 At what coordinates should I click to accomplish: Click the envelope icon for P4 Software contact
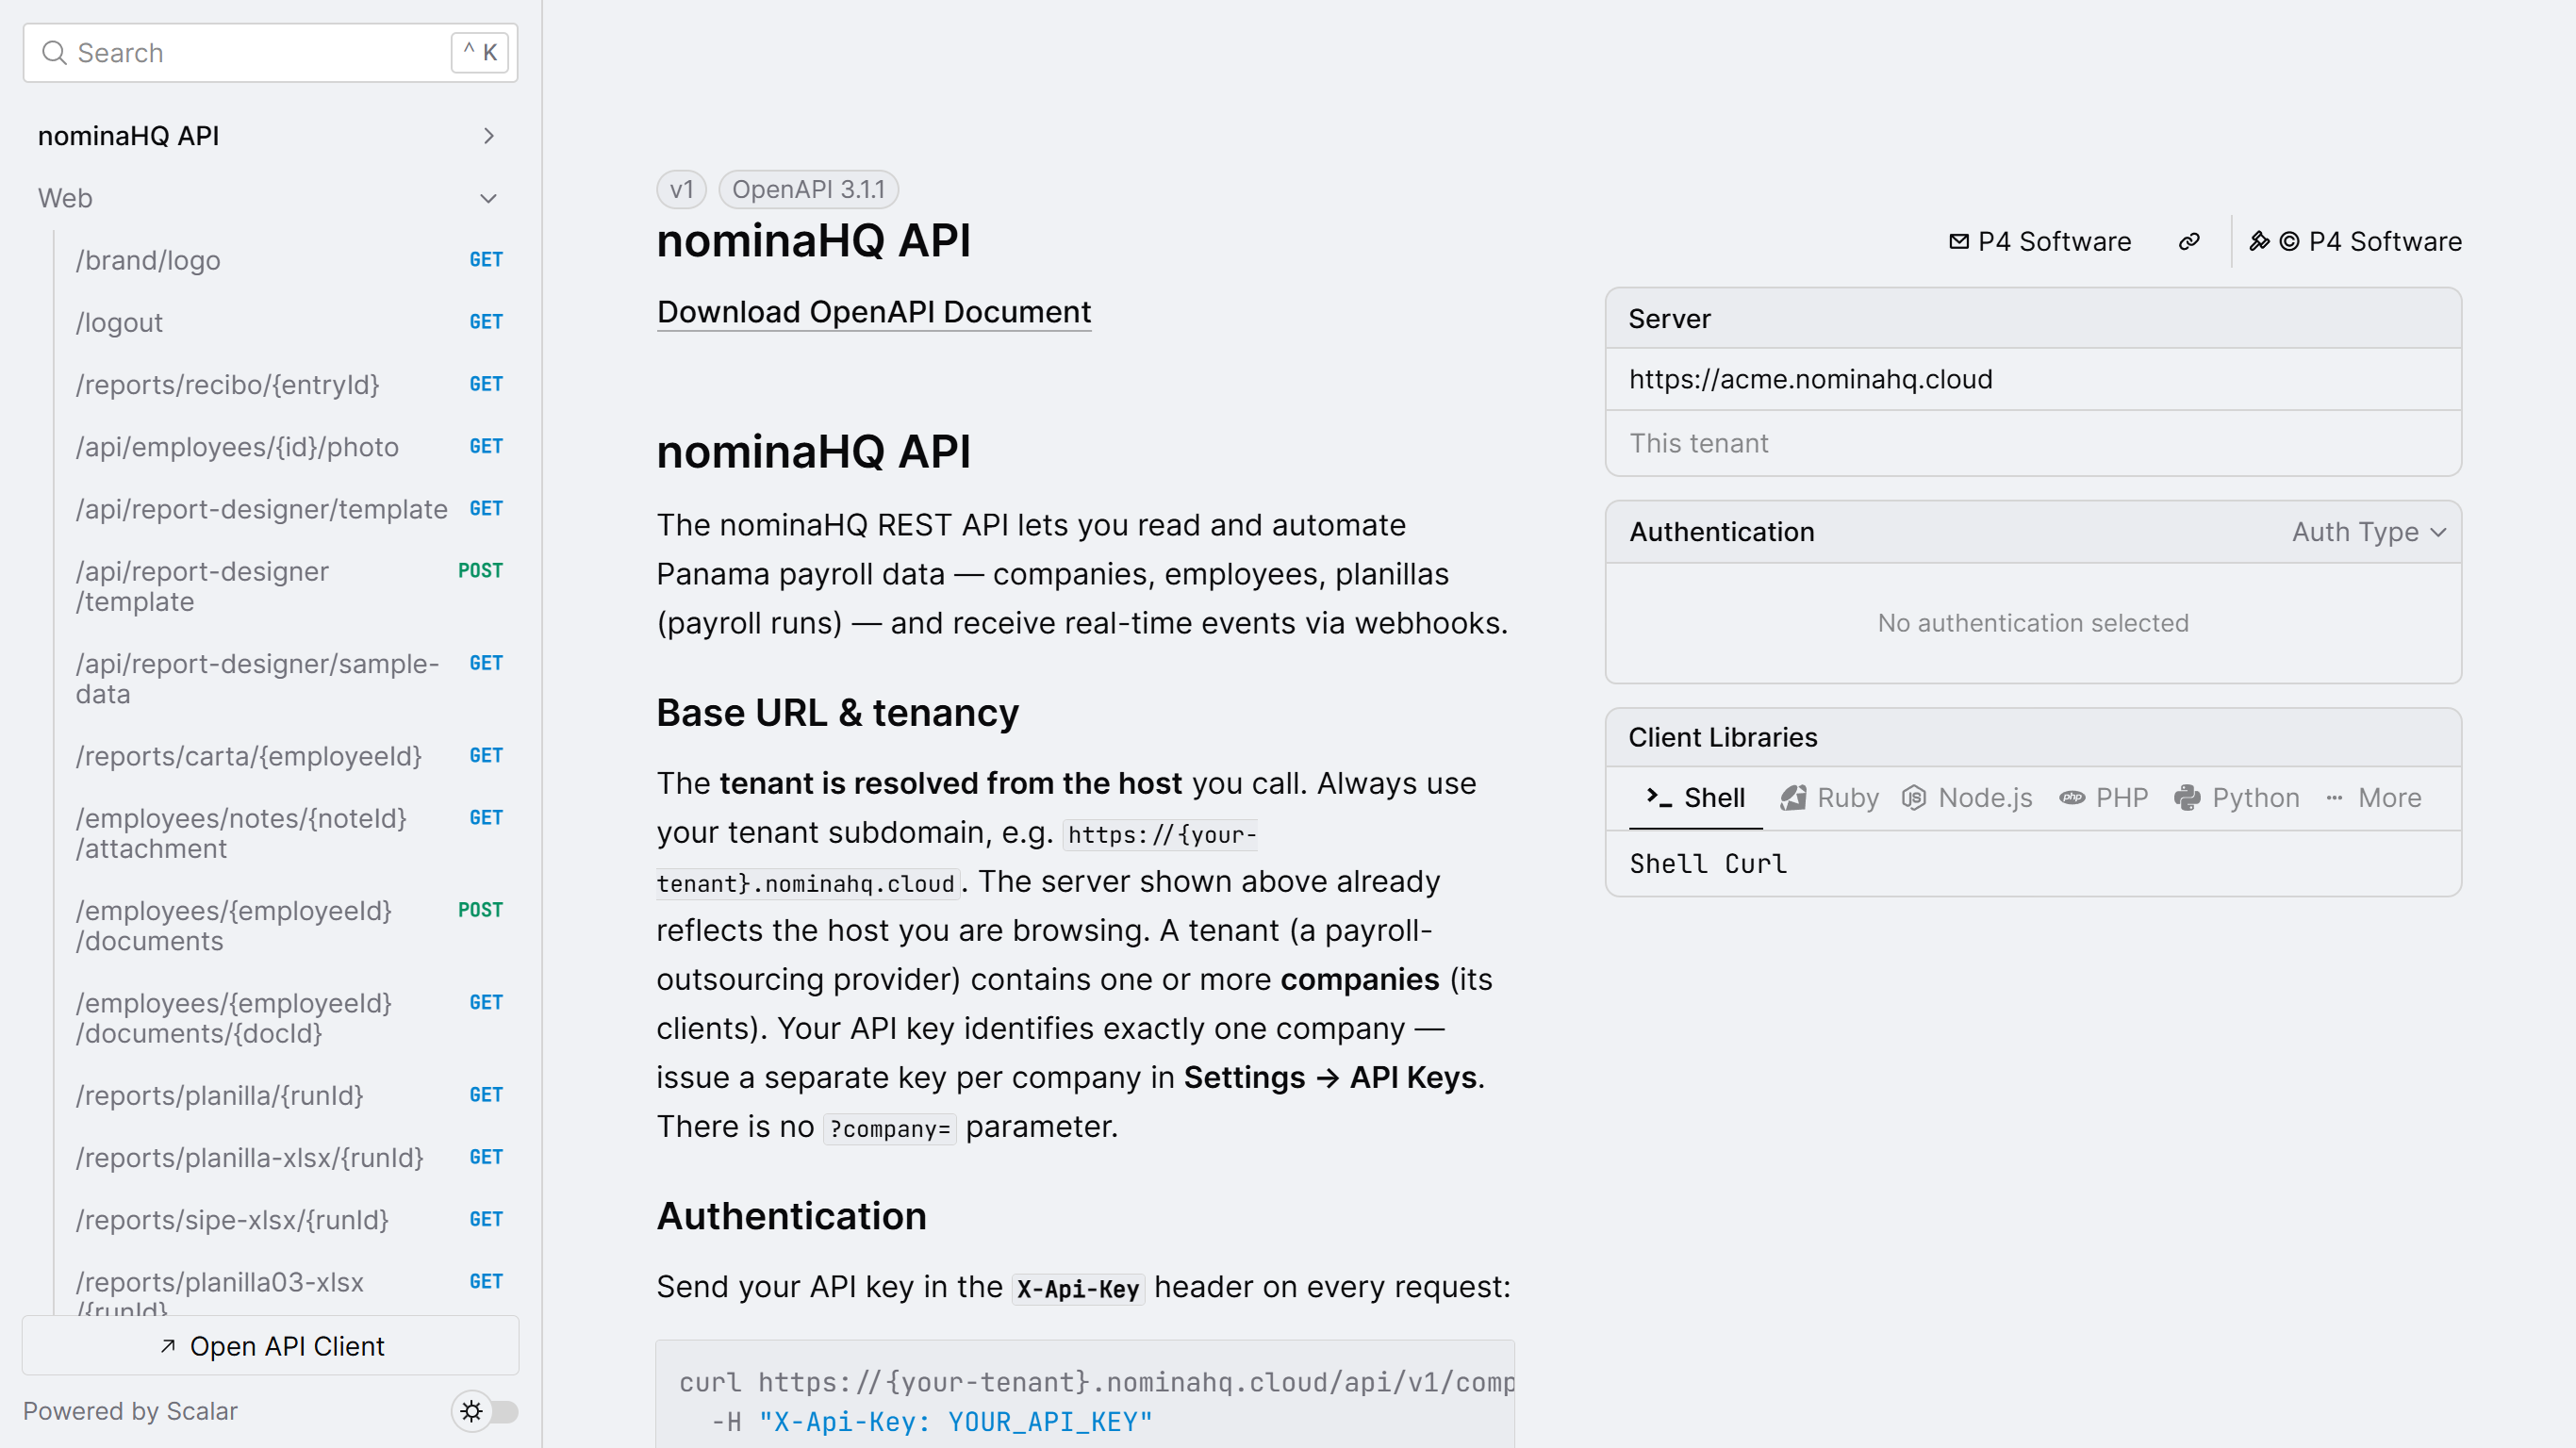(1959, 241)
